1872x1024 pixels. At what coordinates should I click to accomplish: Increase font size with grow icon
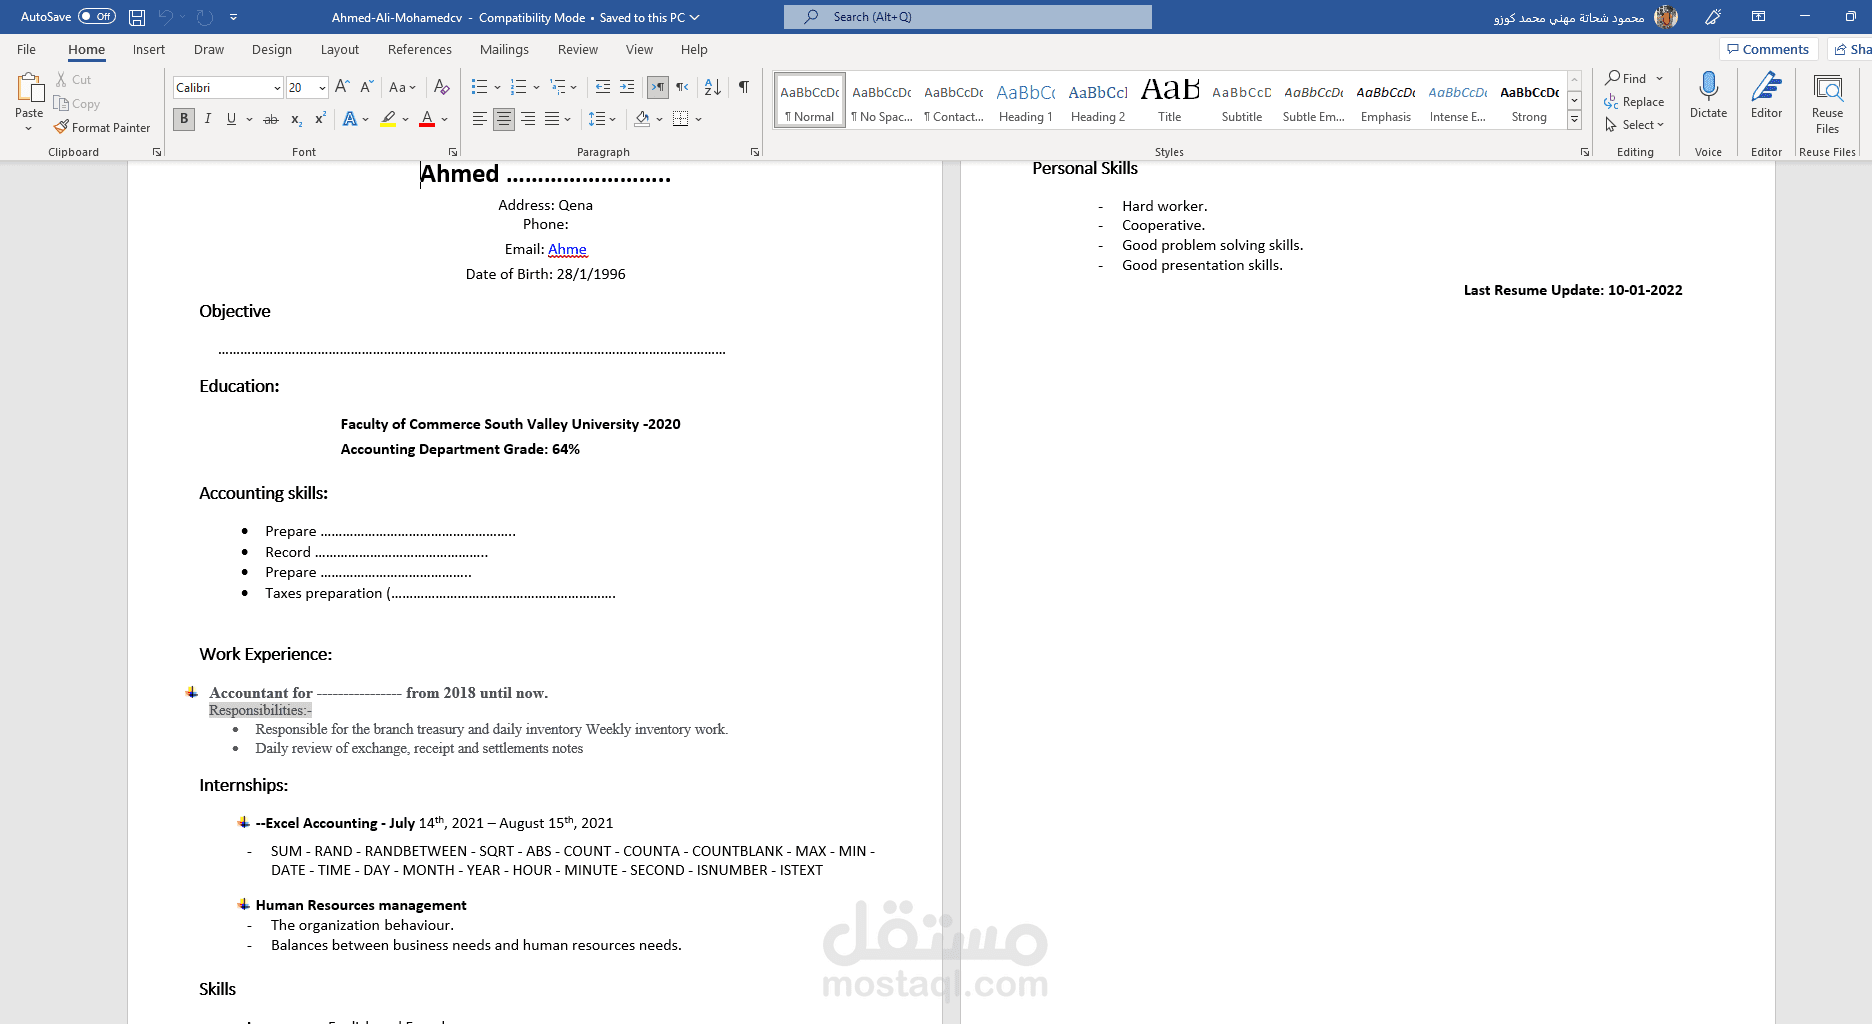[x=342, y=87]
